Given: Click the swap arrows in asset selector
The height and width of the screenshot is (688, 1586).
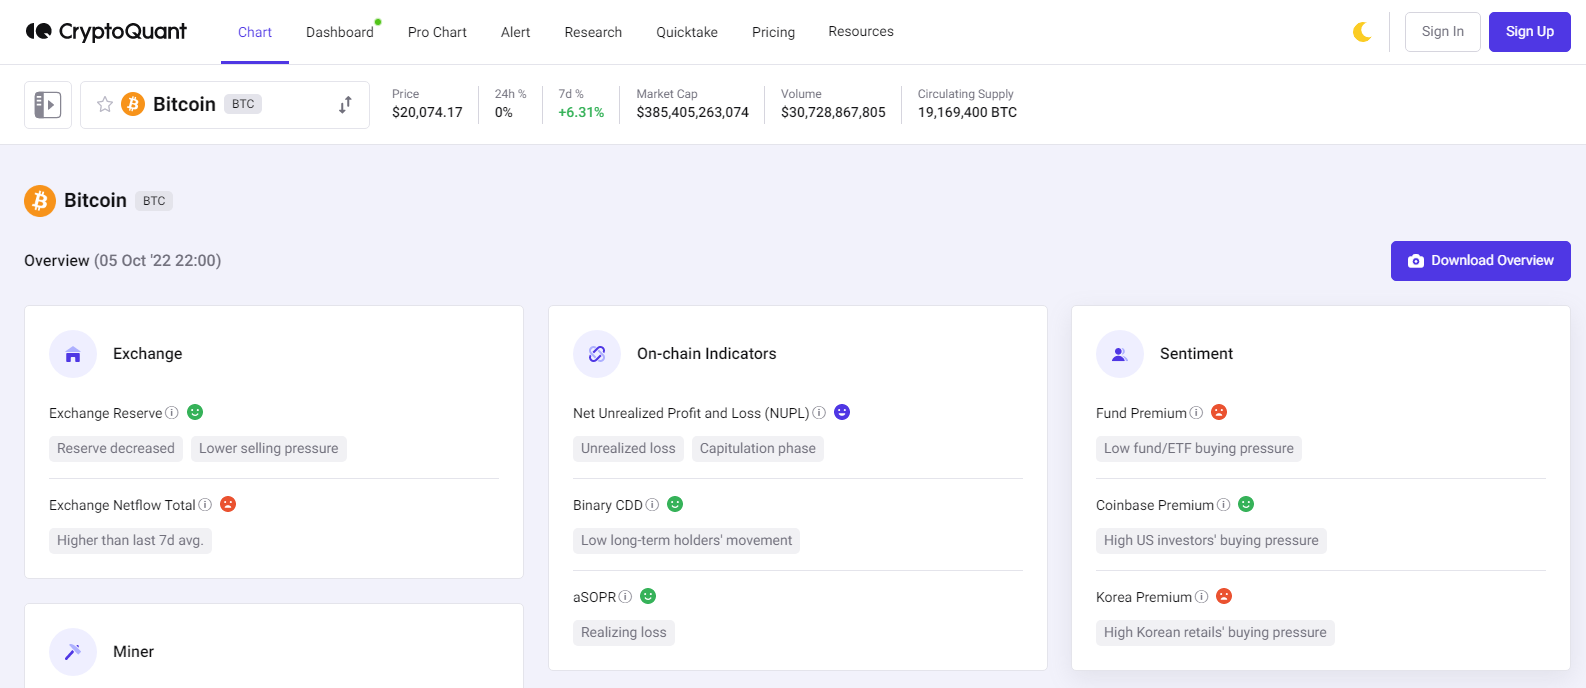Looking at the screenshot, I should (x=345, y=105).
